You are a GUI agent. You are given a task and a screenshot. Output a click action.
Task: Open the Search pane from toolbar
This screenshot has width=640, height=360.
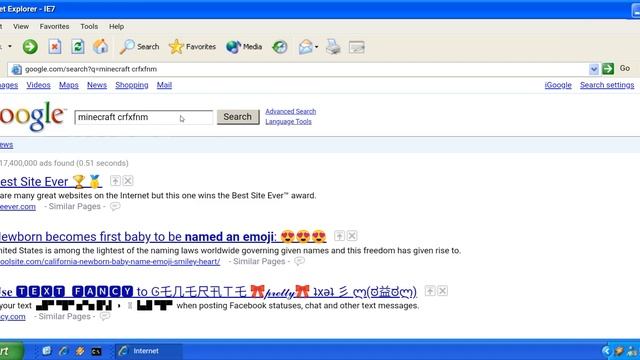point(139,47)
